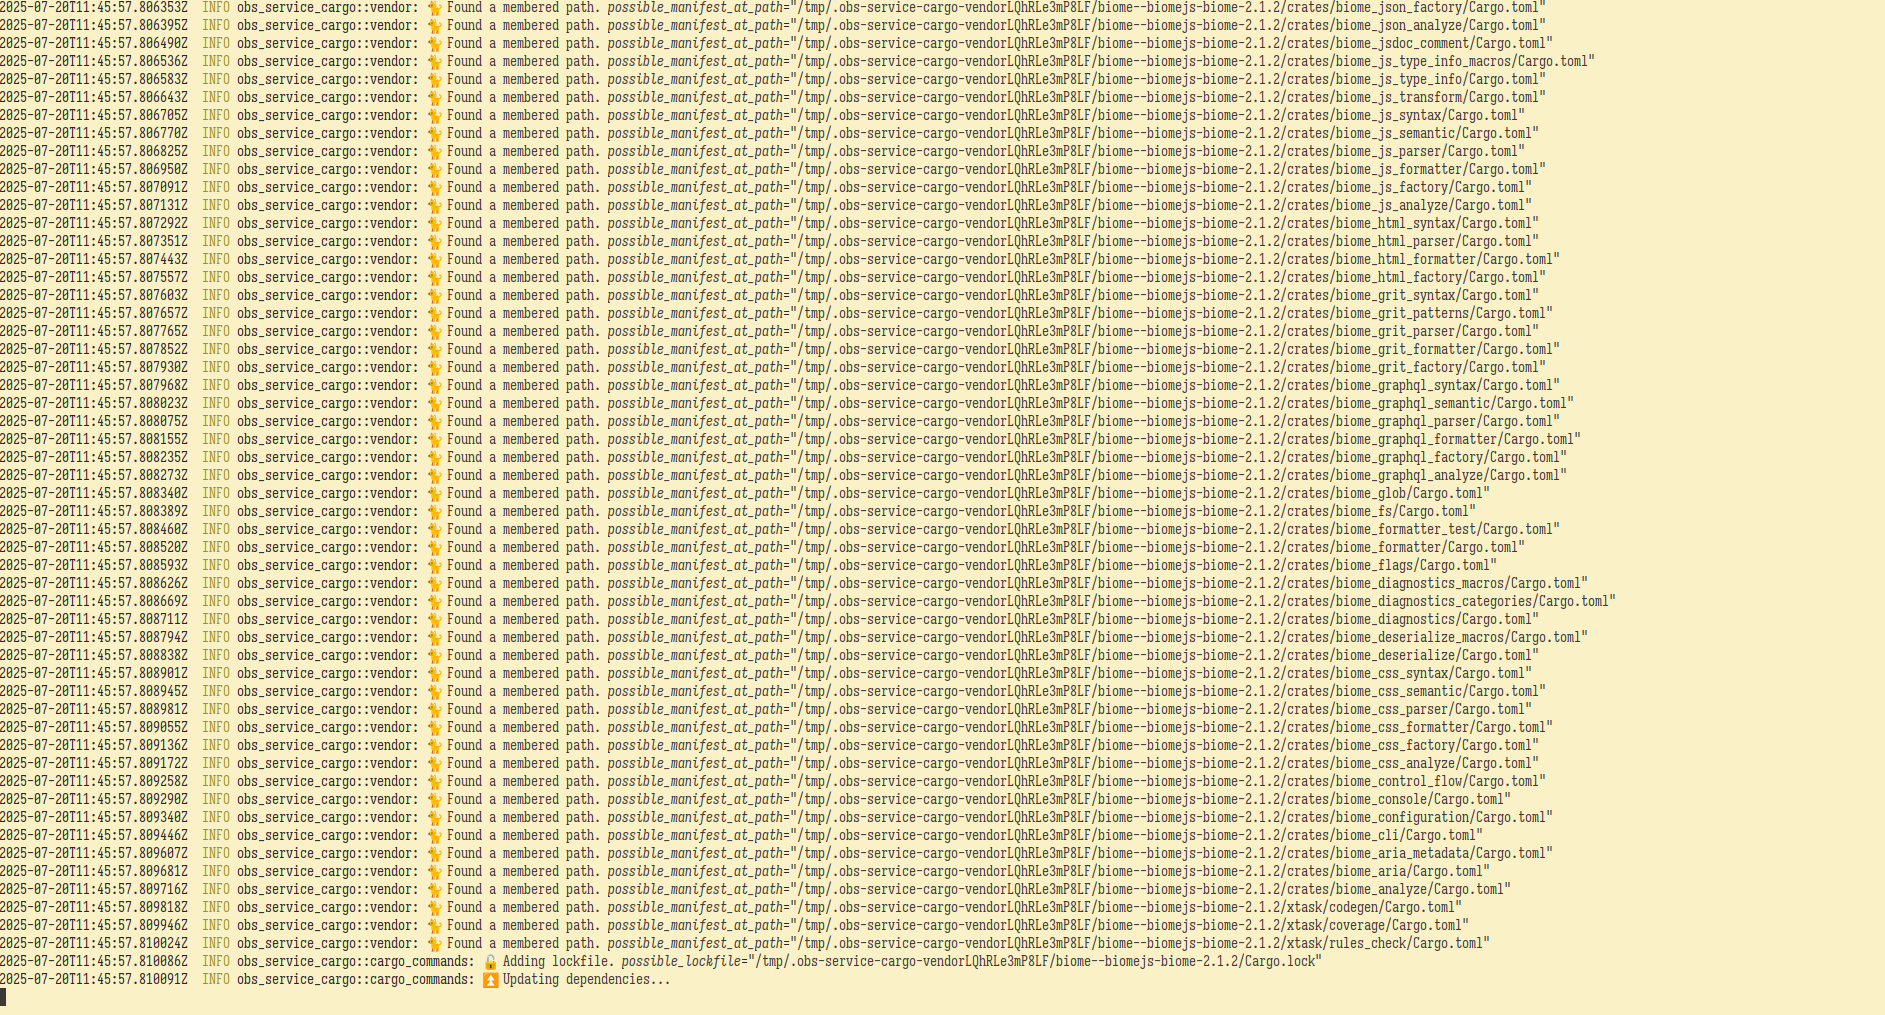Click the crab icon on the biome_console row

(434, 799)
